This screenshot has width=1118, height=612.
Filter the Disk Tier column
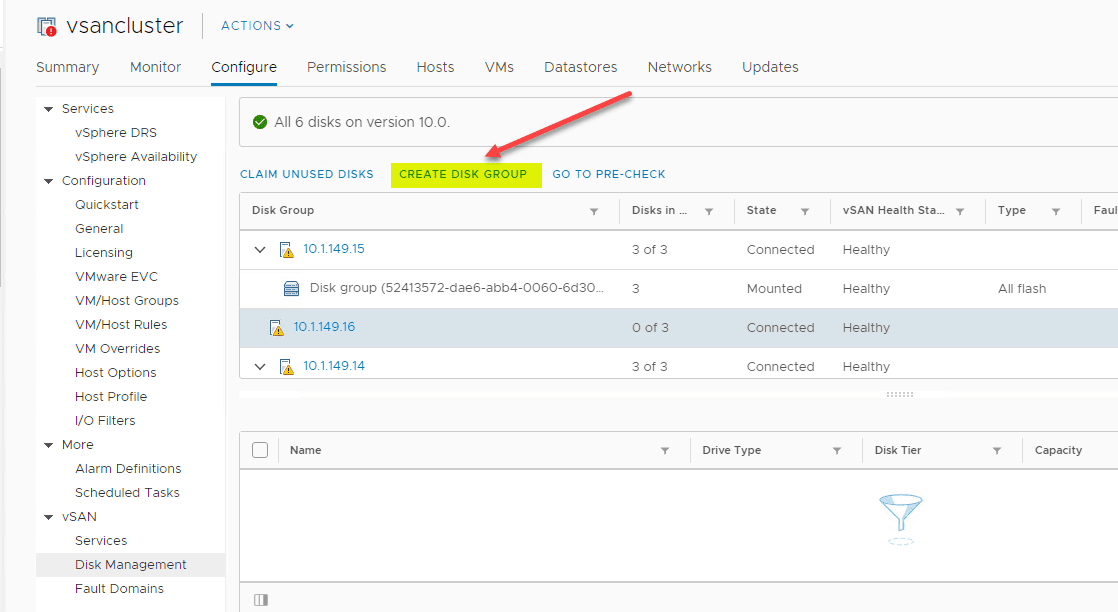click(x=997, y=451)
